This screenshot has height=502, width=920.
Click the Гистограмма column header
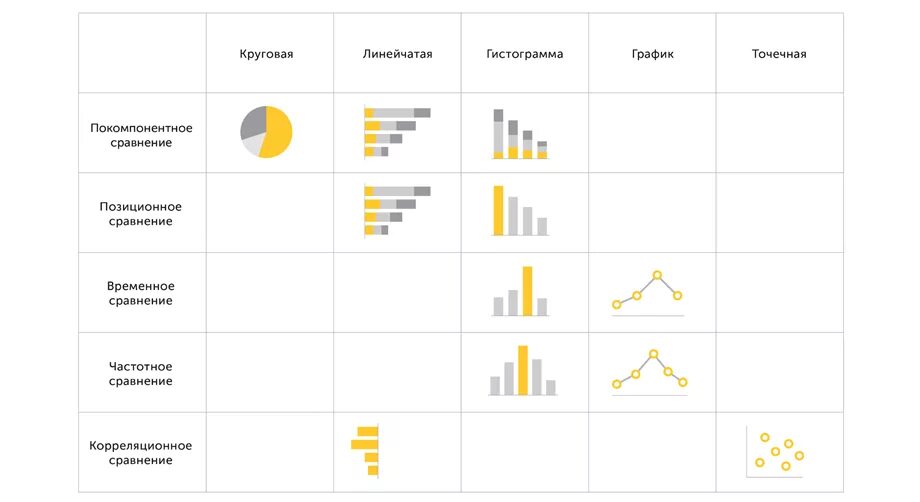point(525,54)
